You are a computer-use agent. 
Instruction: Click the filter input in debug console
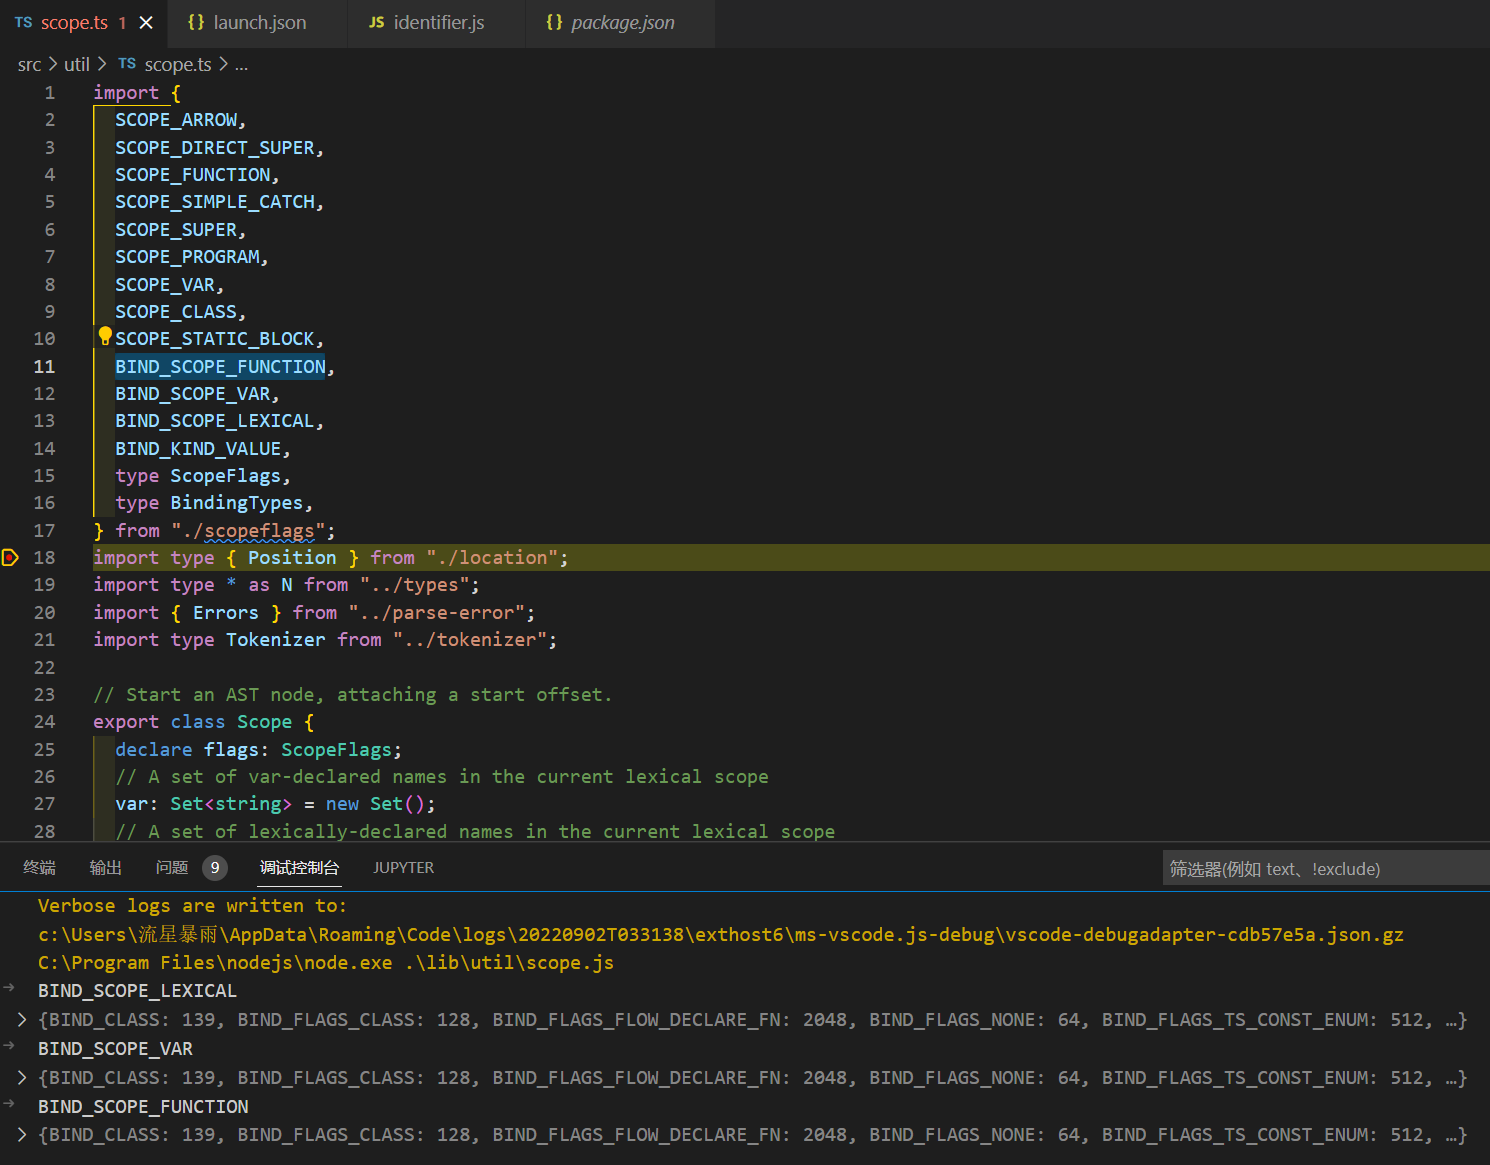(x=1320, y=869)
